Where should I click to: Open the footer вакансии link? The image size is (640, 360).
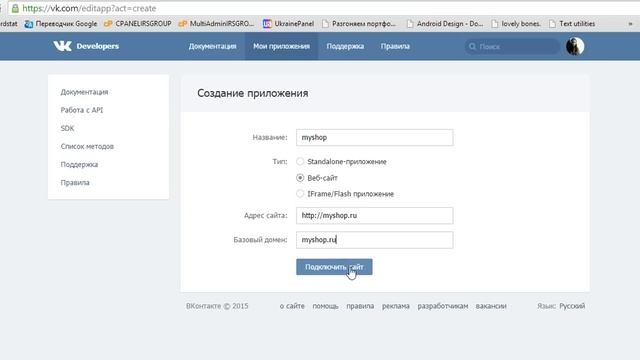coord(491,306)
